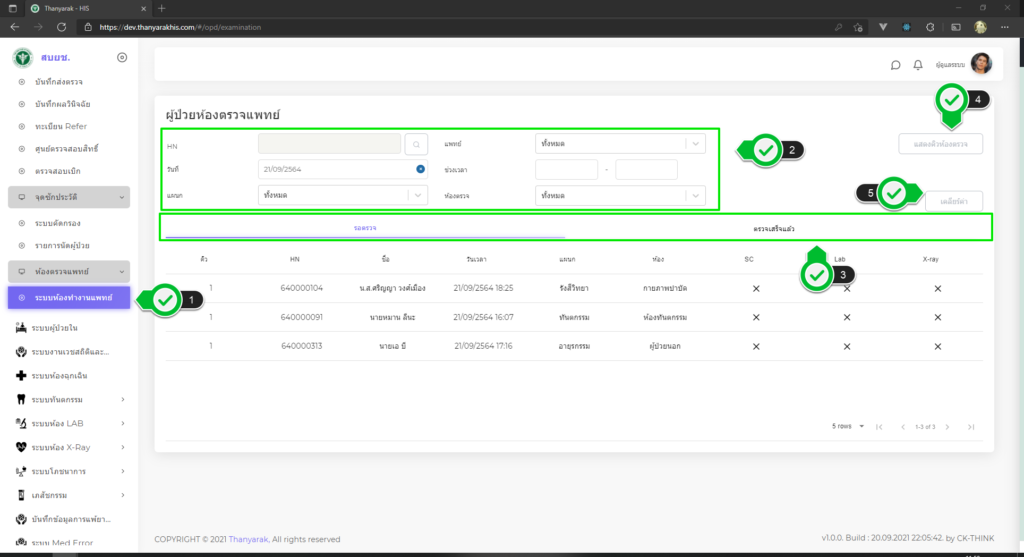1024x557 pixels.
Task: Select the รอตรวจ tab
Action: 365,229
